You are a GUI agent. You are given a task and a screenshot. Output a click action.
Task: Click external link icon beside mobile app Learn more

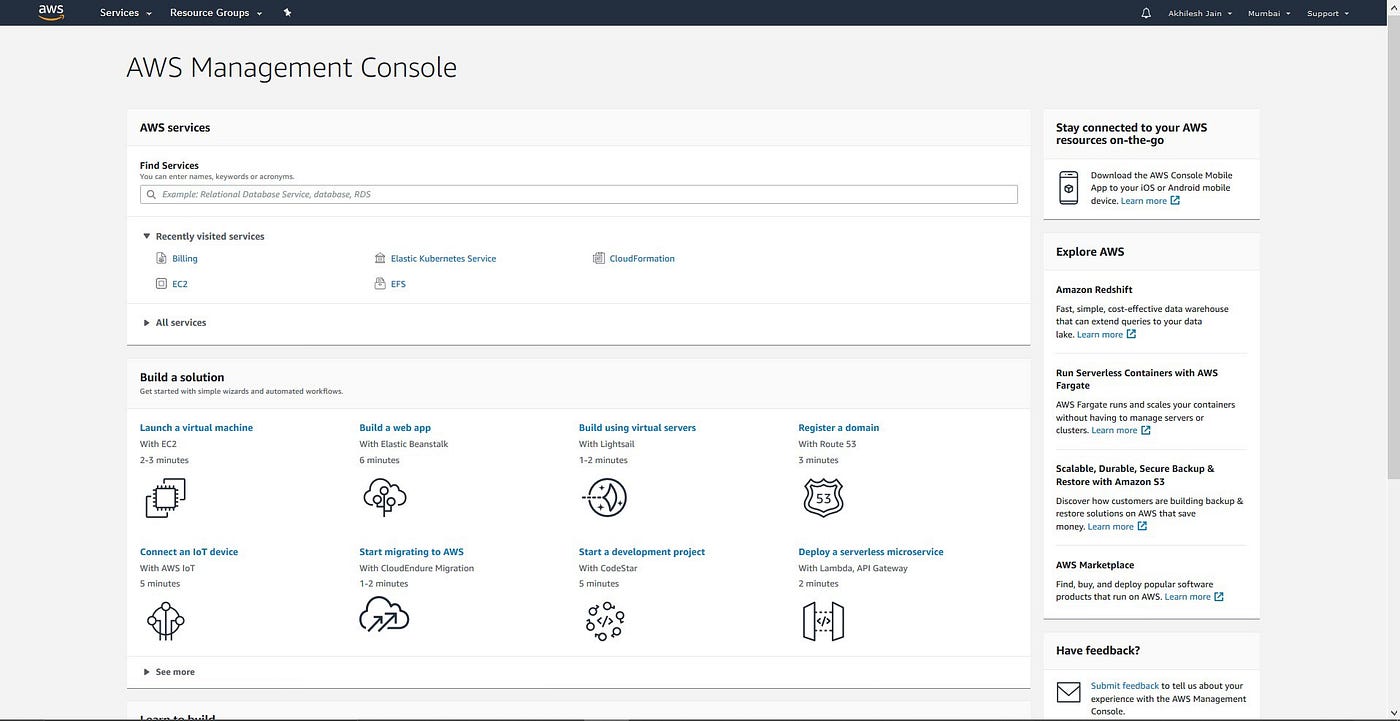tap(1175, 200)
